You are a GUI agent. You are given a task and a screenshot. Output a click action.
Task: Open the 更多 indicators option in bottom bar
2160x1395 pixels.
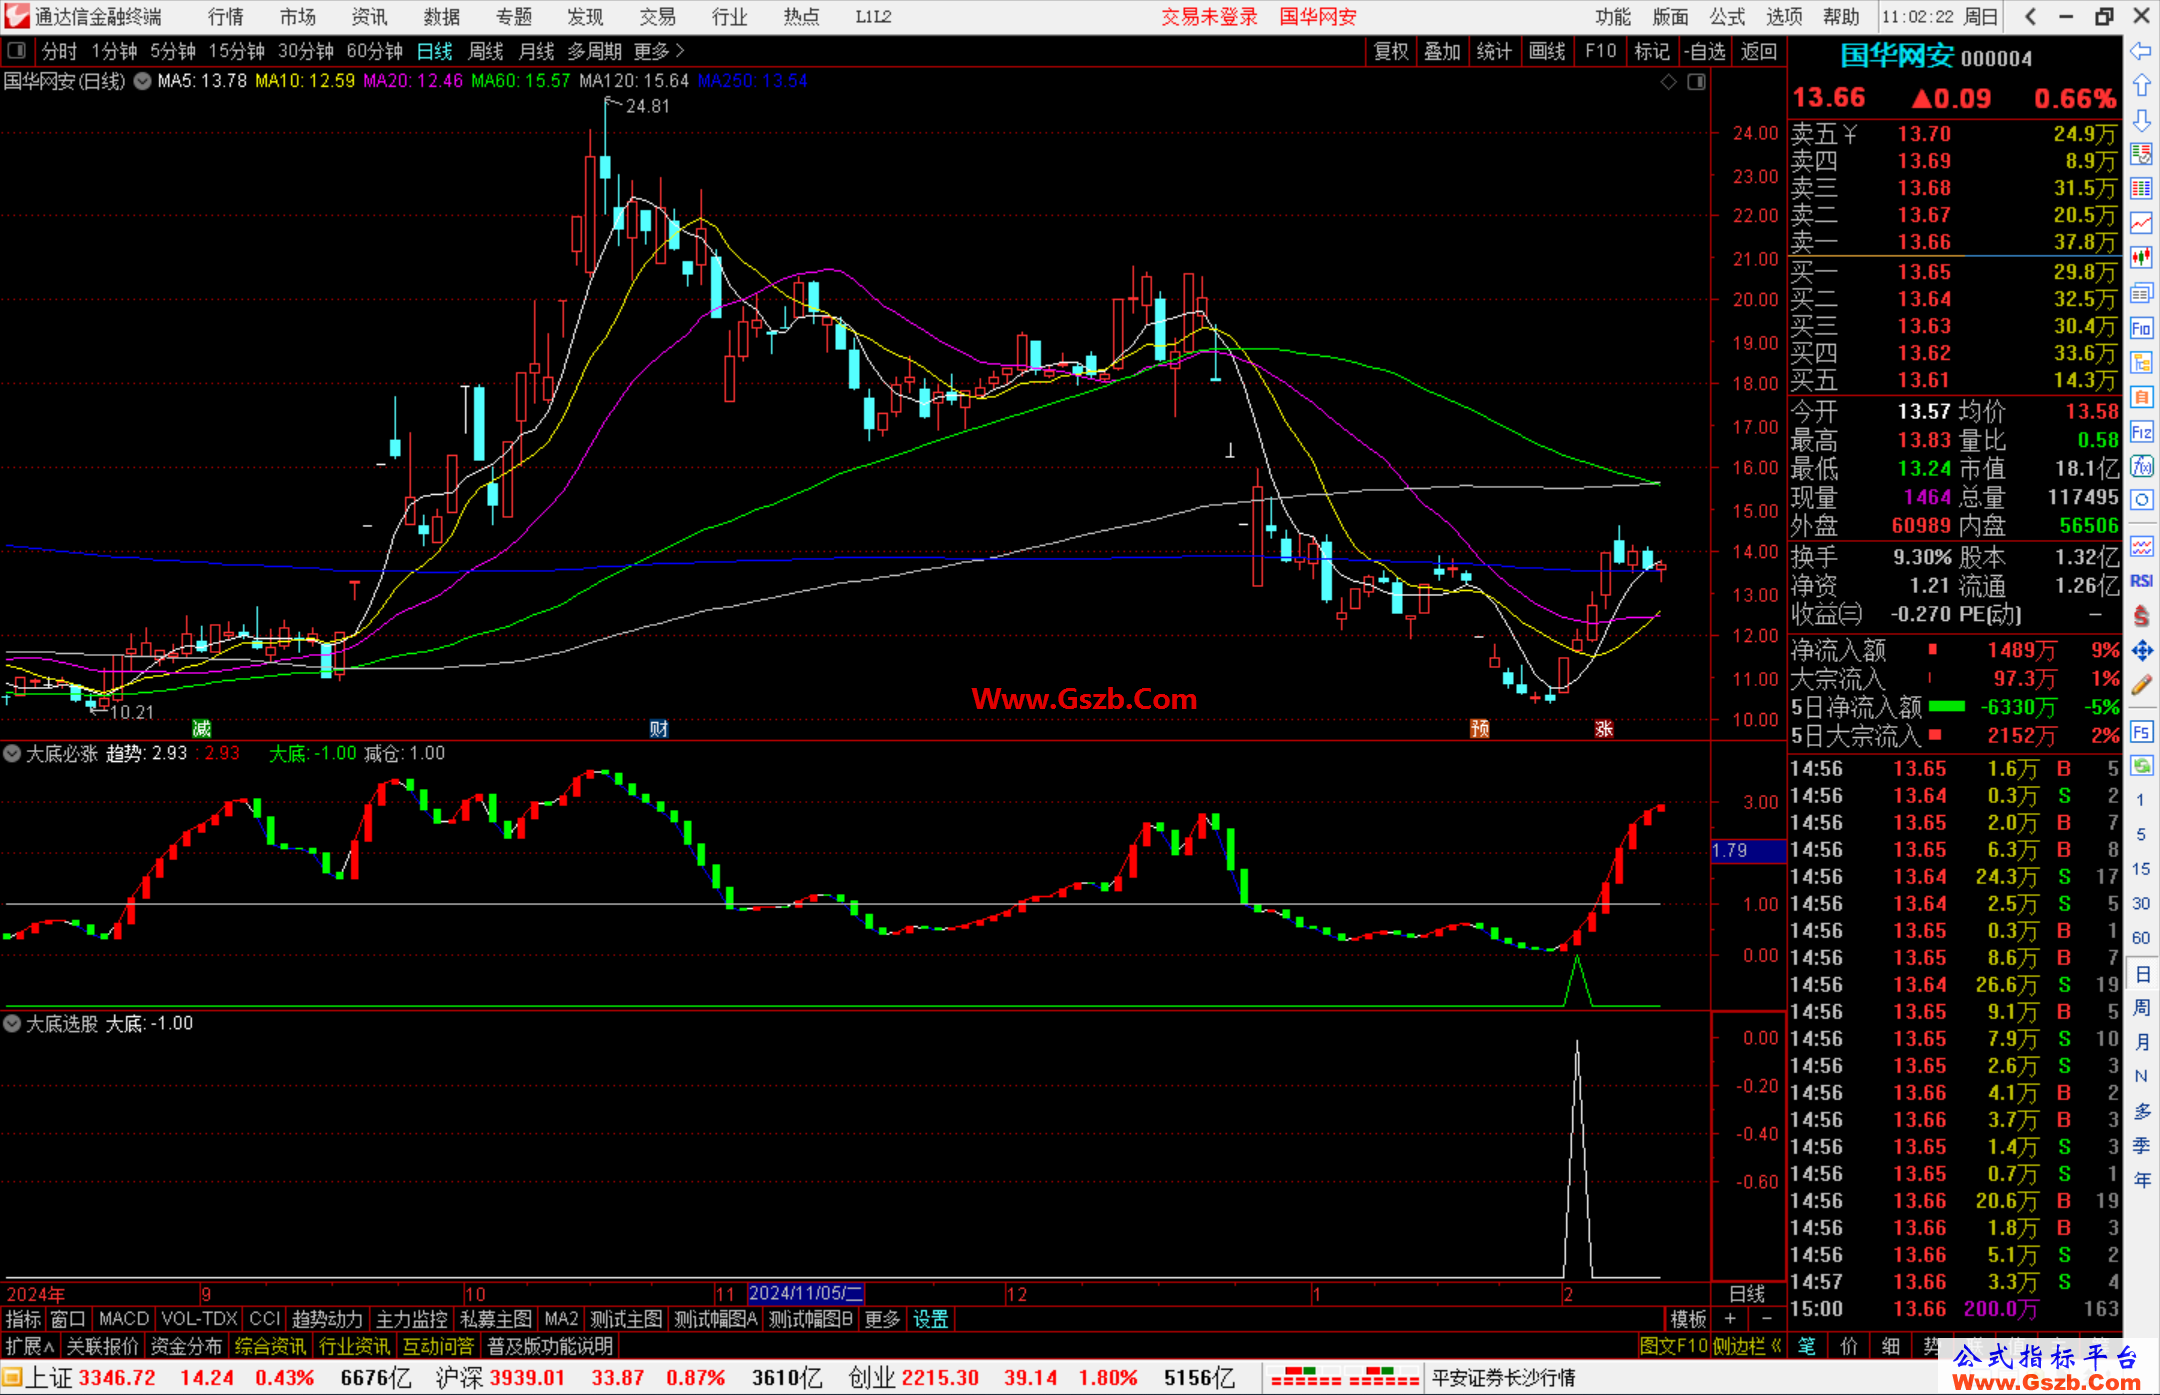click(x=882, y=1319)
